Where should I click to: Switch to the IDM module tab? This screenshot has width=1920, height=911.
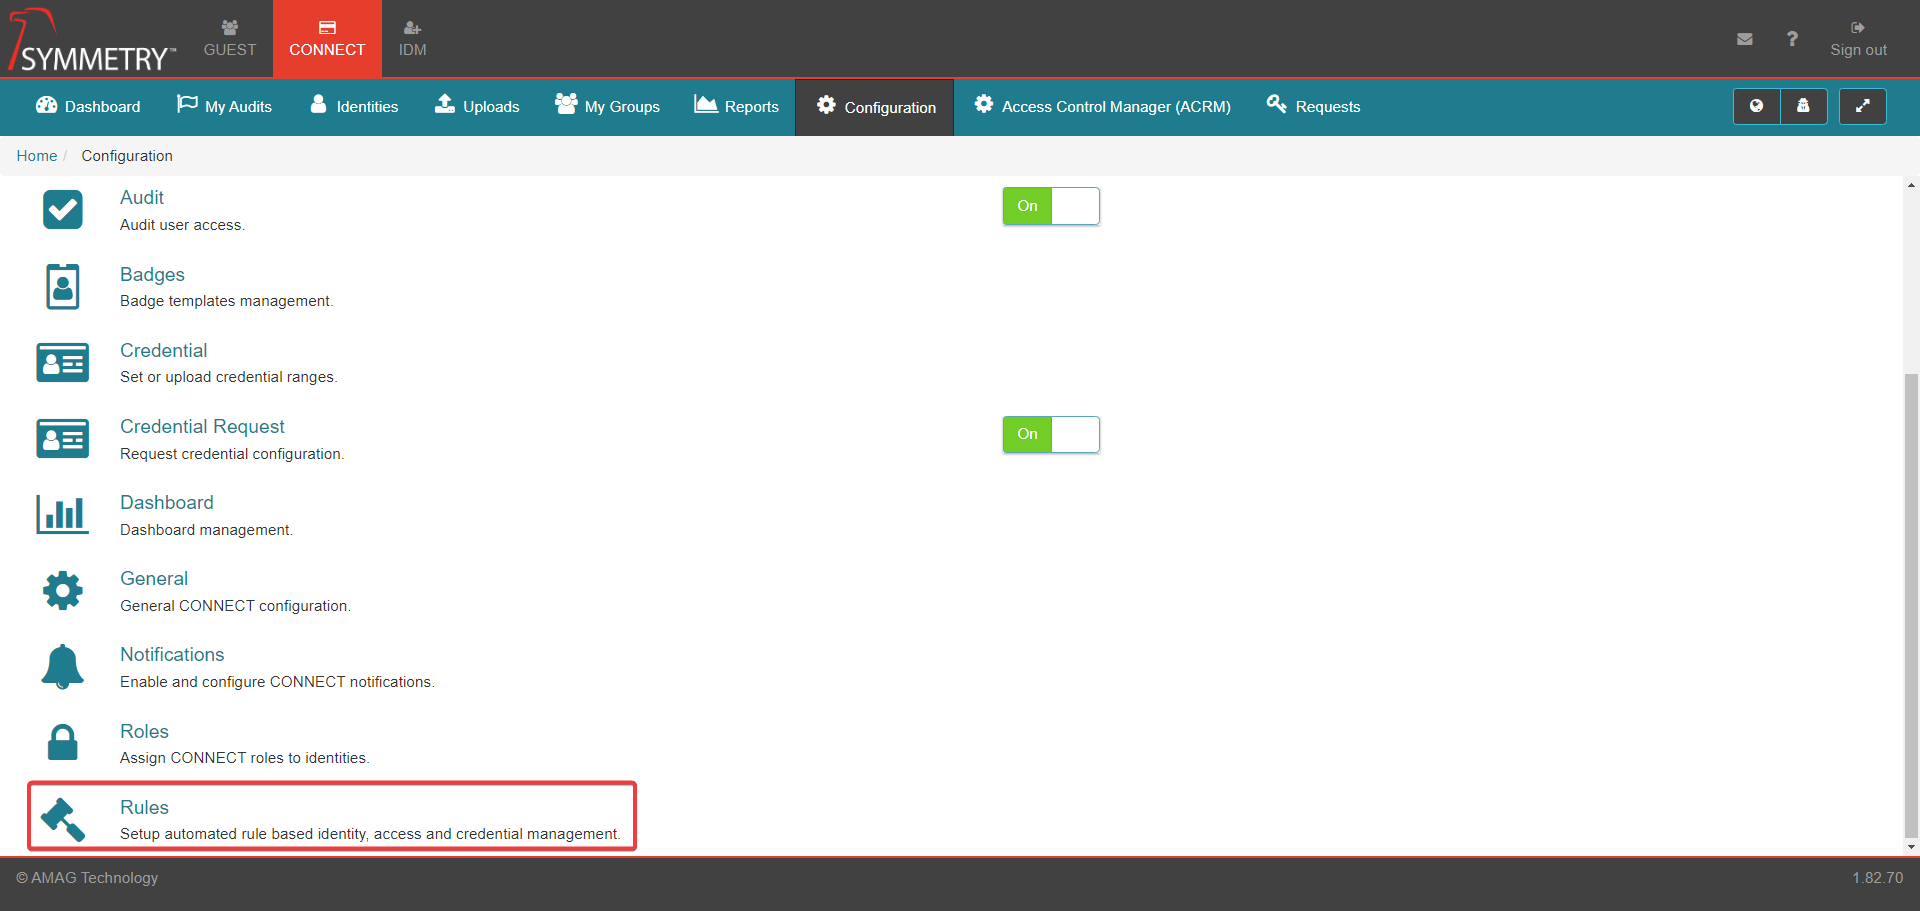pyautogui.click(x=412, y=39)
